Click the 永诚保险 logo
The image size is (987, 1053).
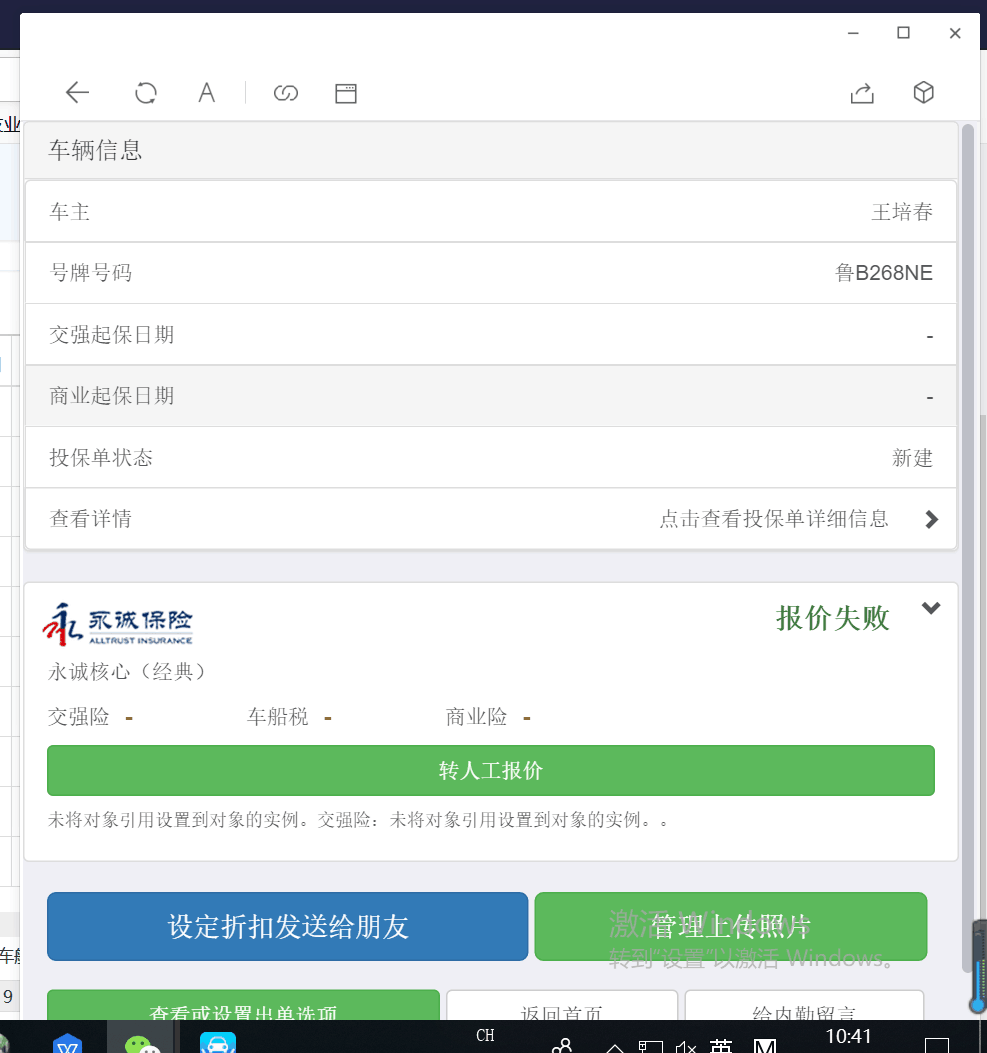118,625
